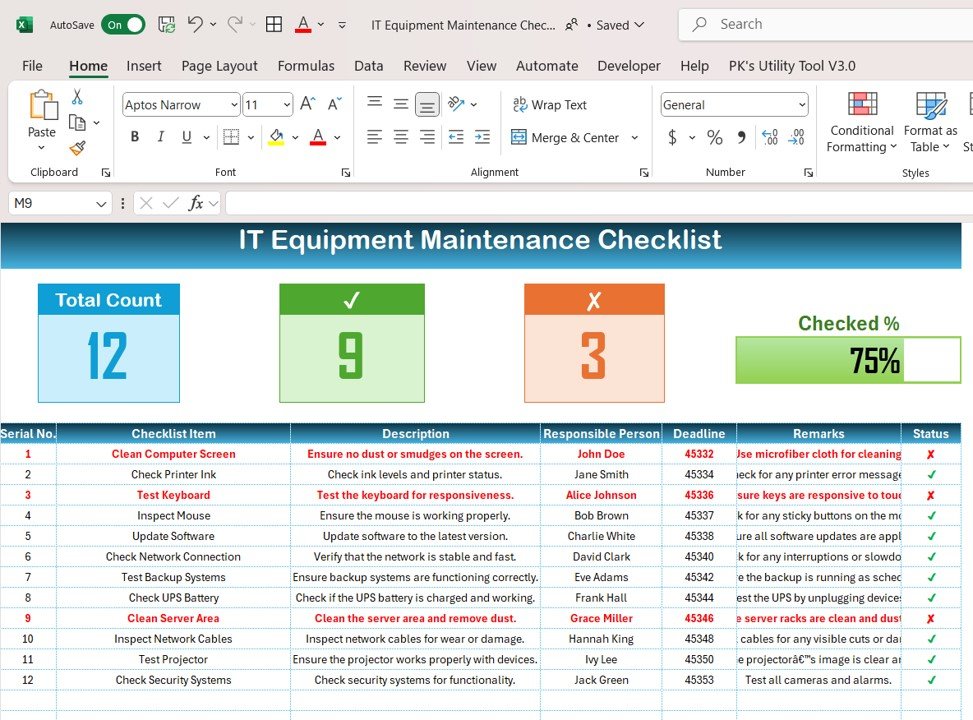973x720 pixels.
Task: Click the Align Left icon
Action: pyautogui.click(x=374, y=137)
